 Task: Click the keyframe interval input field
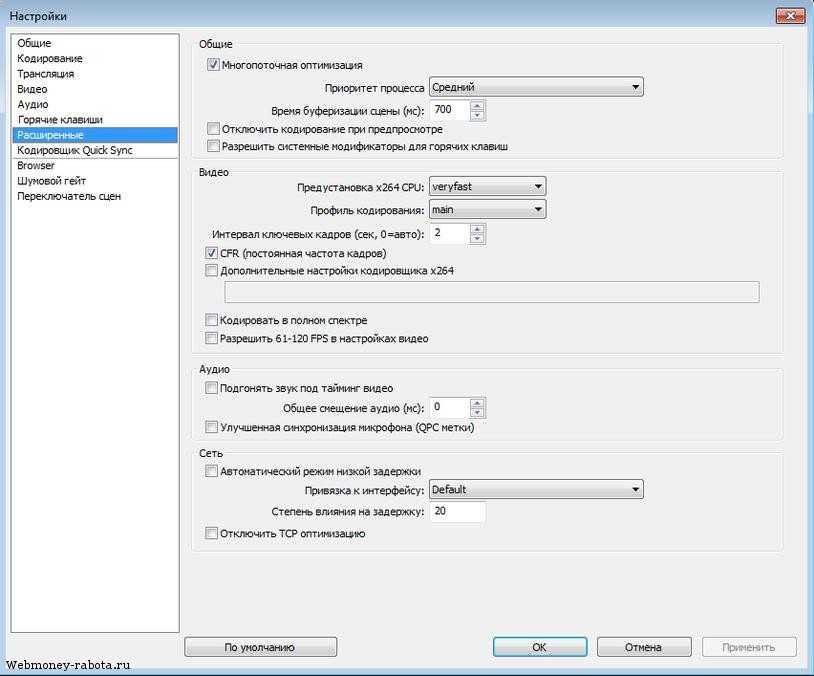(x=450, y=233)
